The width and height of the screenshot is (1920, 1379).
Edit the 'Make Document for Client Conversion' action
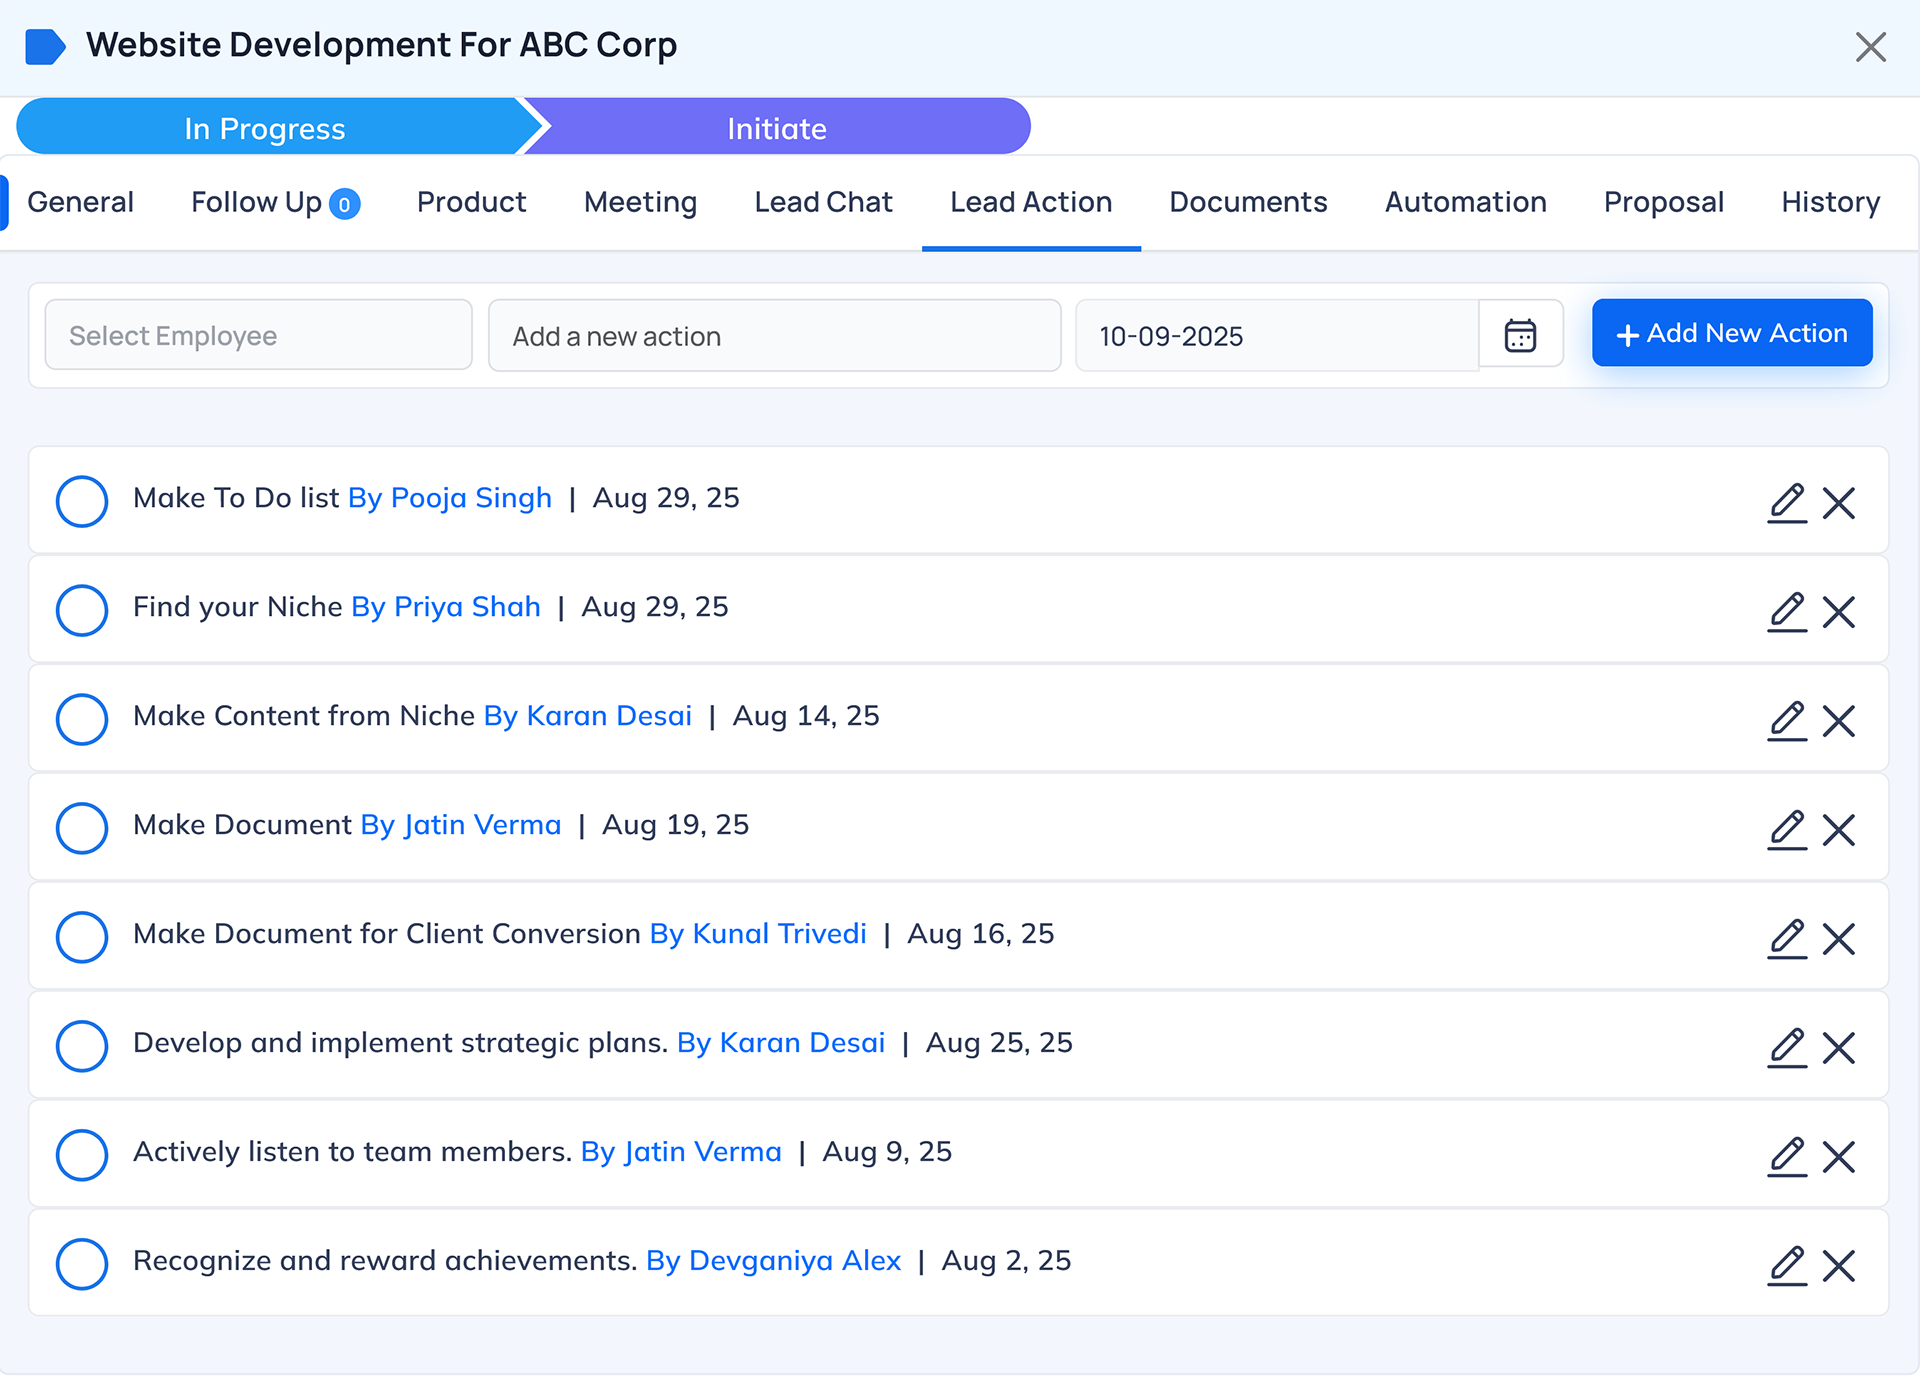[x=1787, y=939]
